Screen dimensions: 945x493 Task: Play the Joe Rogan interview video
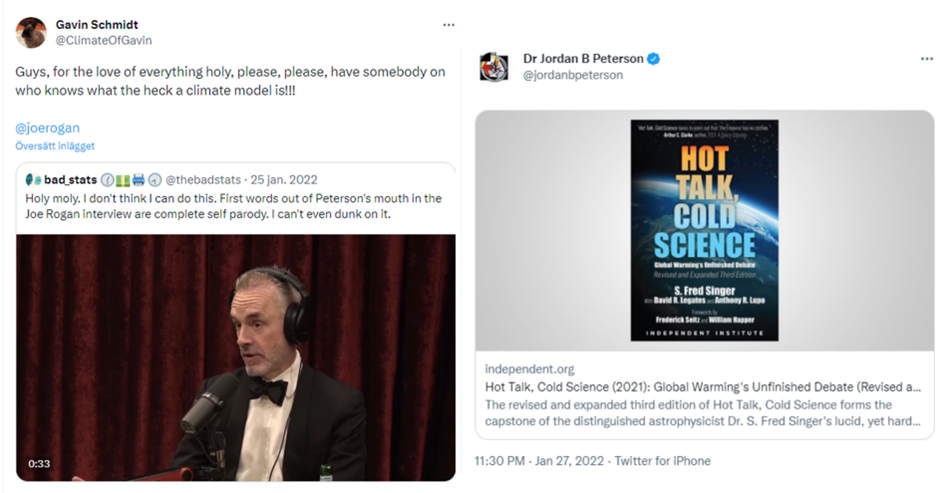coord(236,357)
